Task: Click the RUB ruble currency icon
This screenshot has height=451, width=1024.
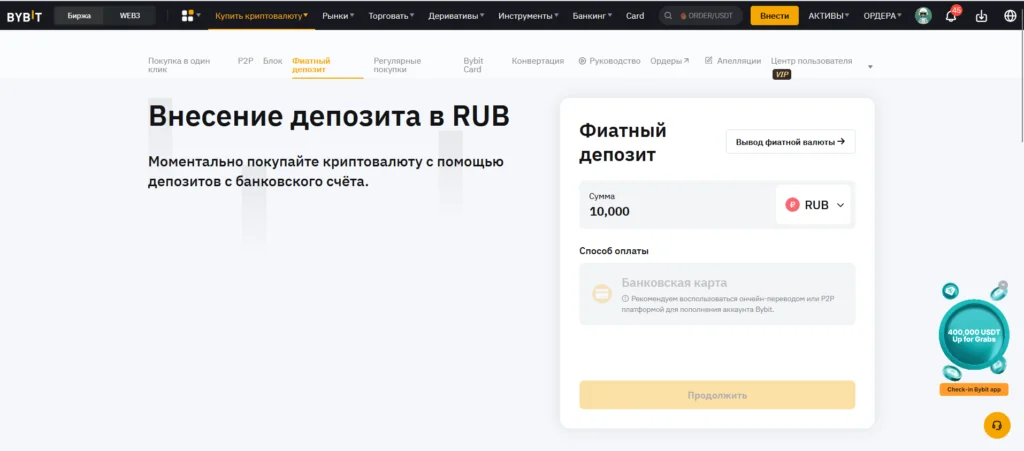Action: [792, 205]
